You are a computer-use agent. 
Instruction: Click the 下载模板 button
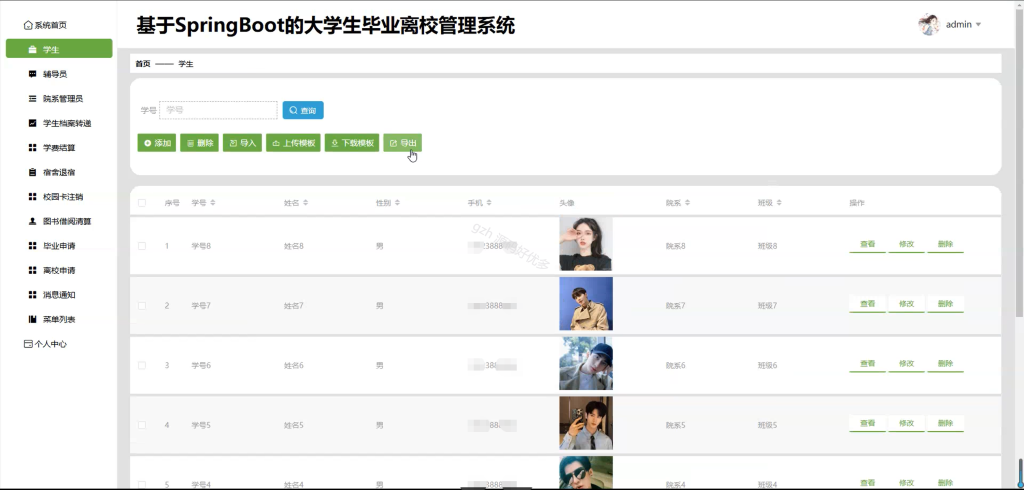tap(352, 143)
